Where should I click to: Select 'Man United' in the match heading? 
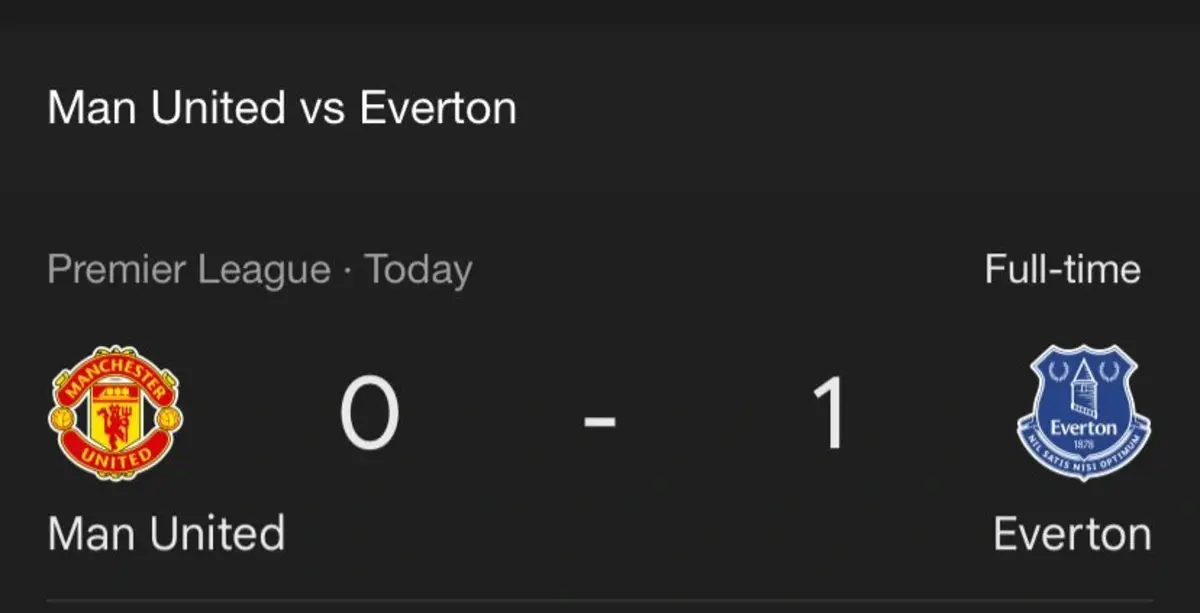[166, 107]
